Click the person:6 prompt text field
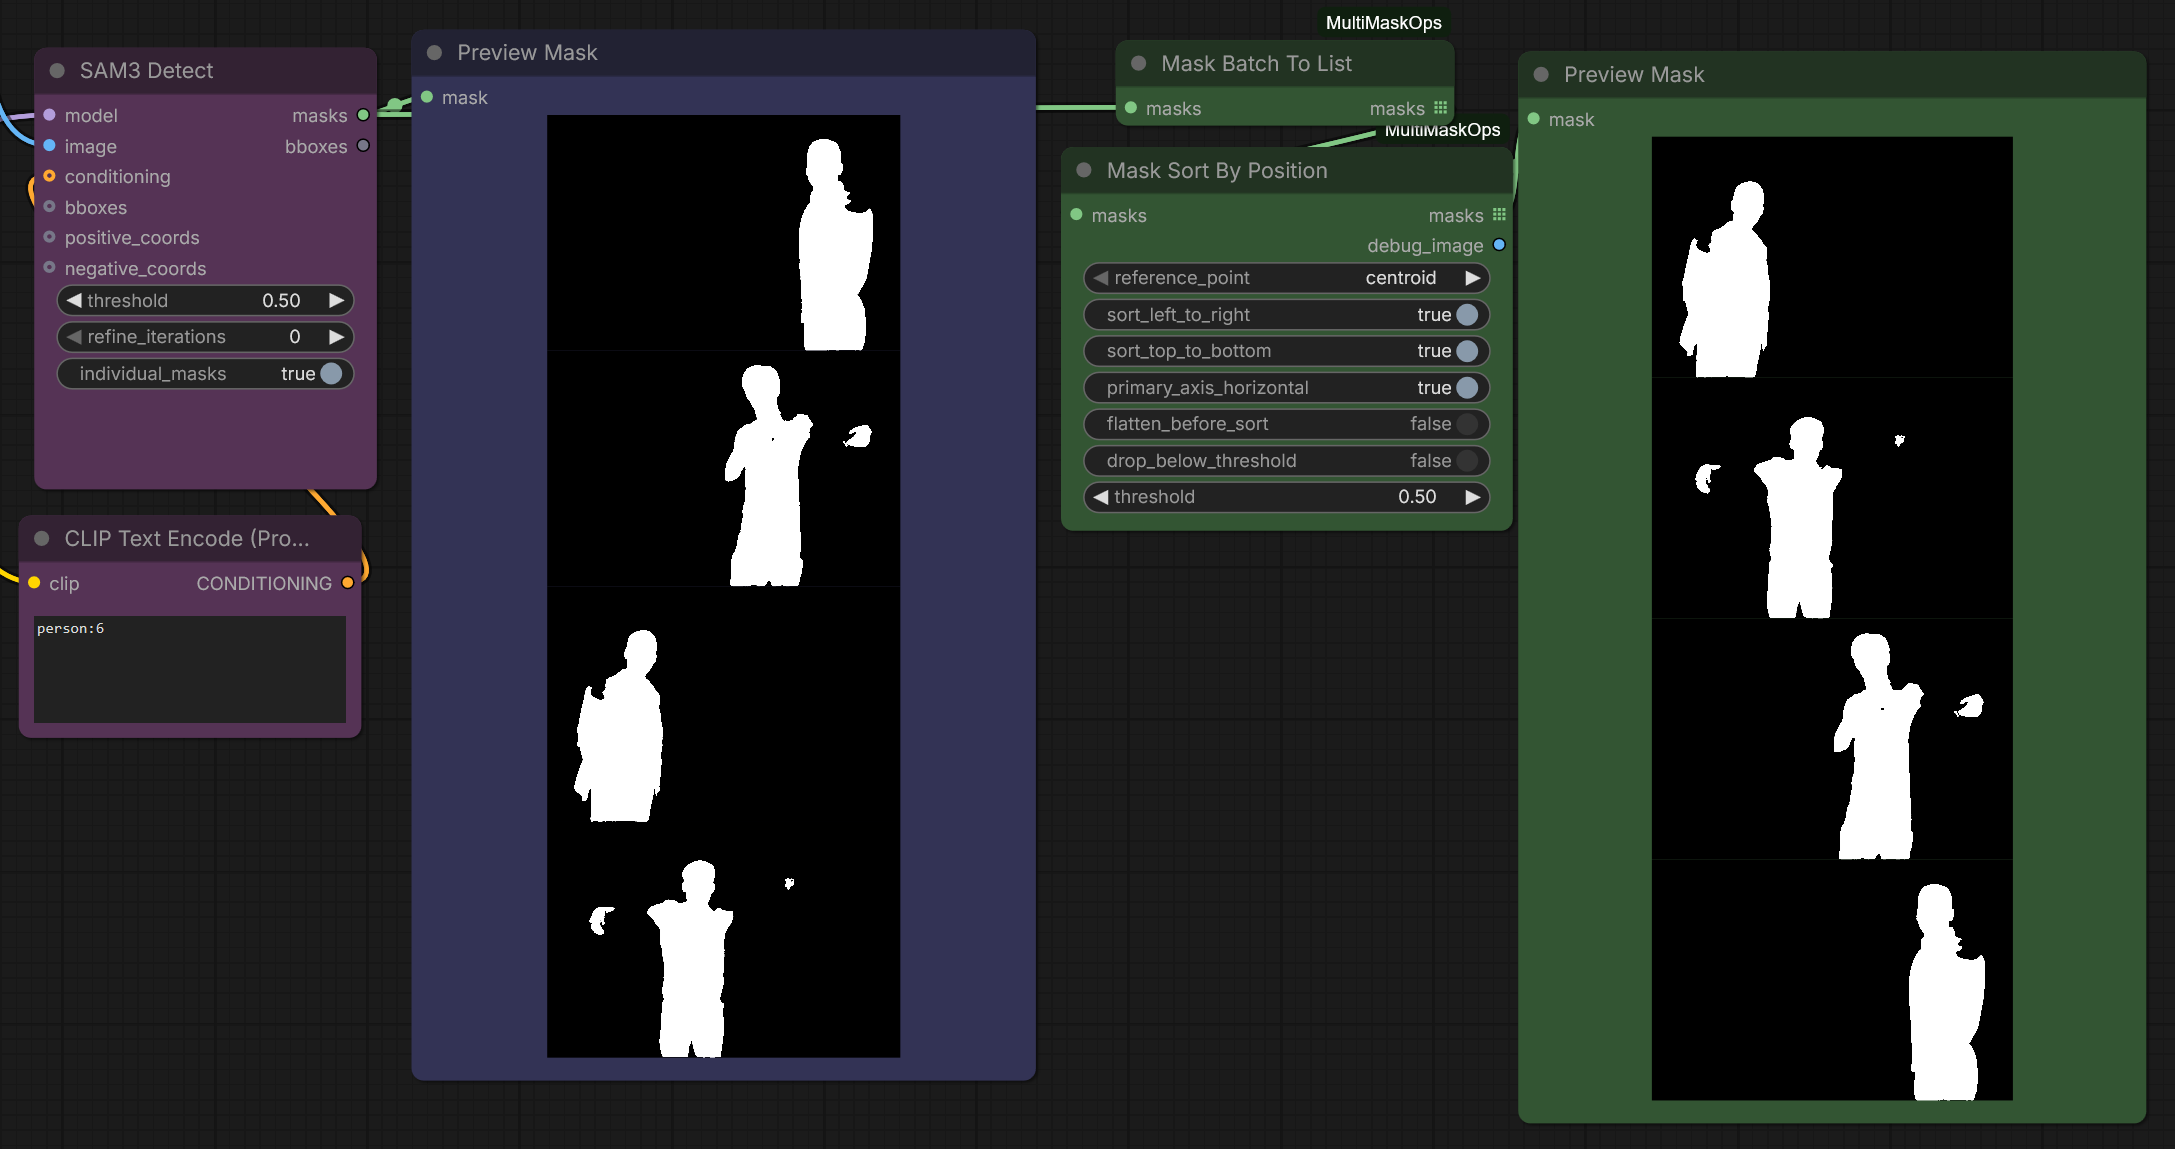2175x1149 pixels. pos(190,669)
